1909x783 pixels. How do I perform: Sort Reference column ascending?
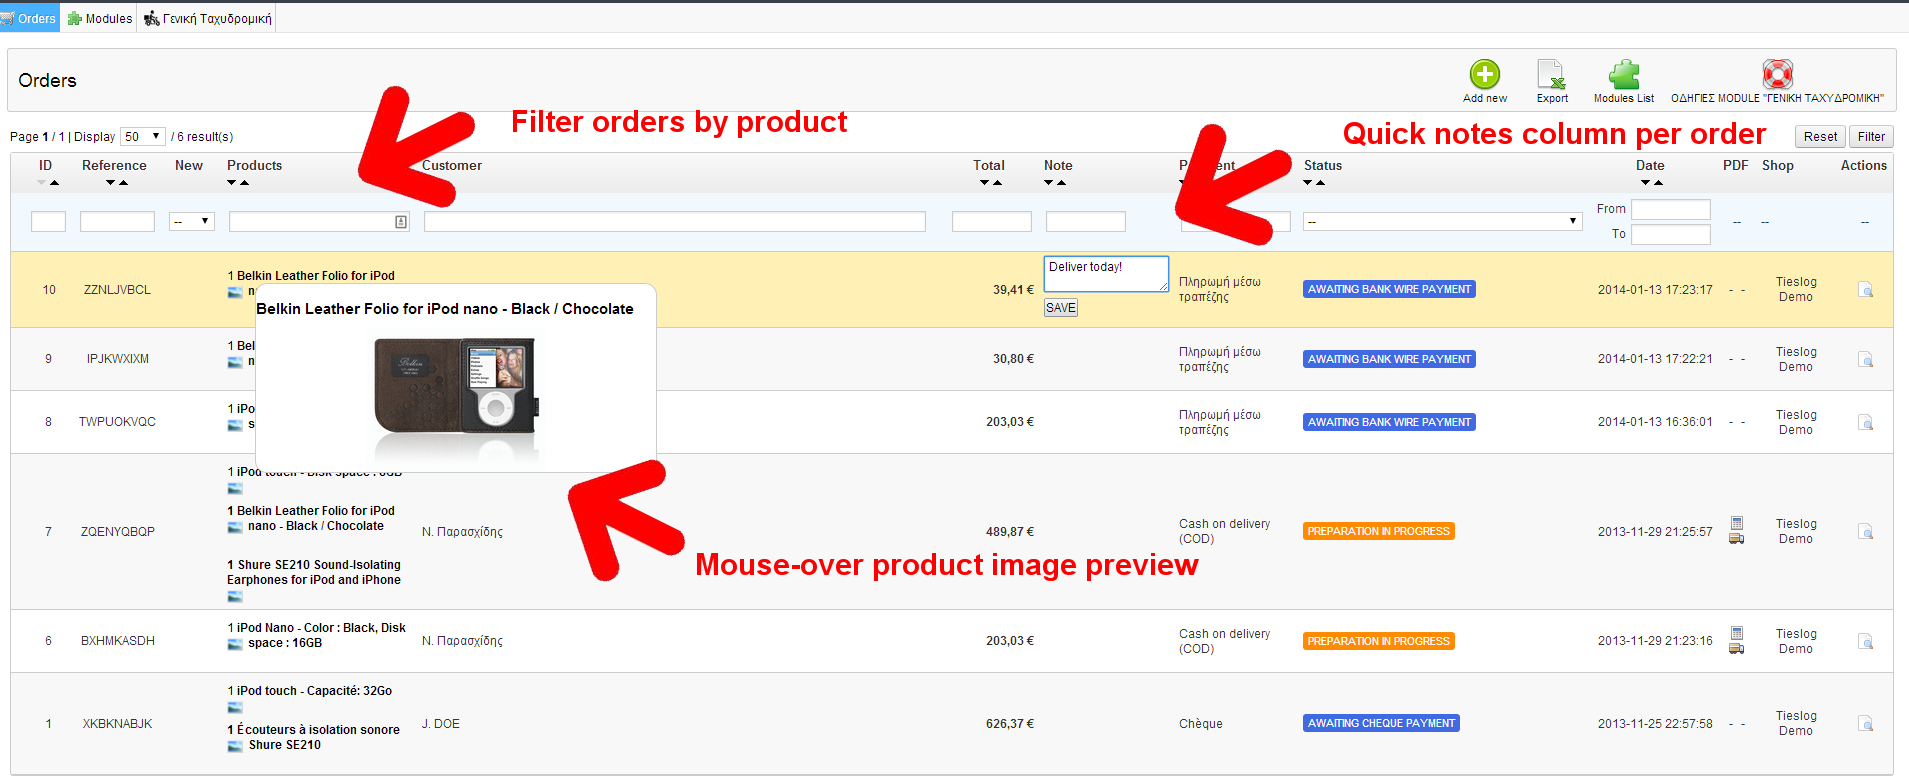tap(123, 183)
